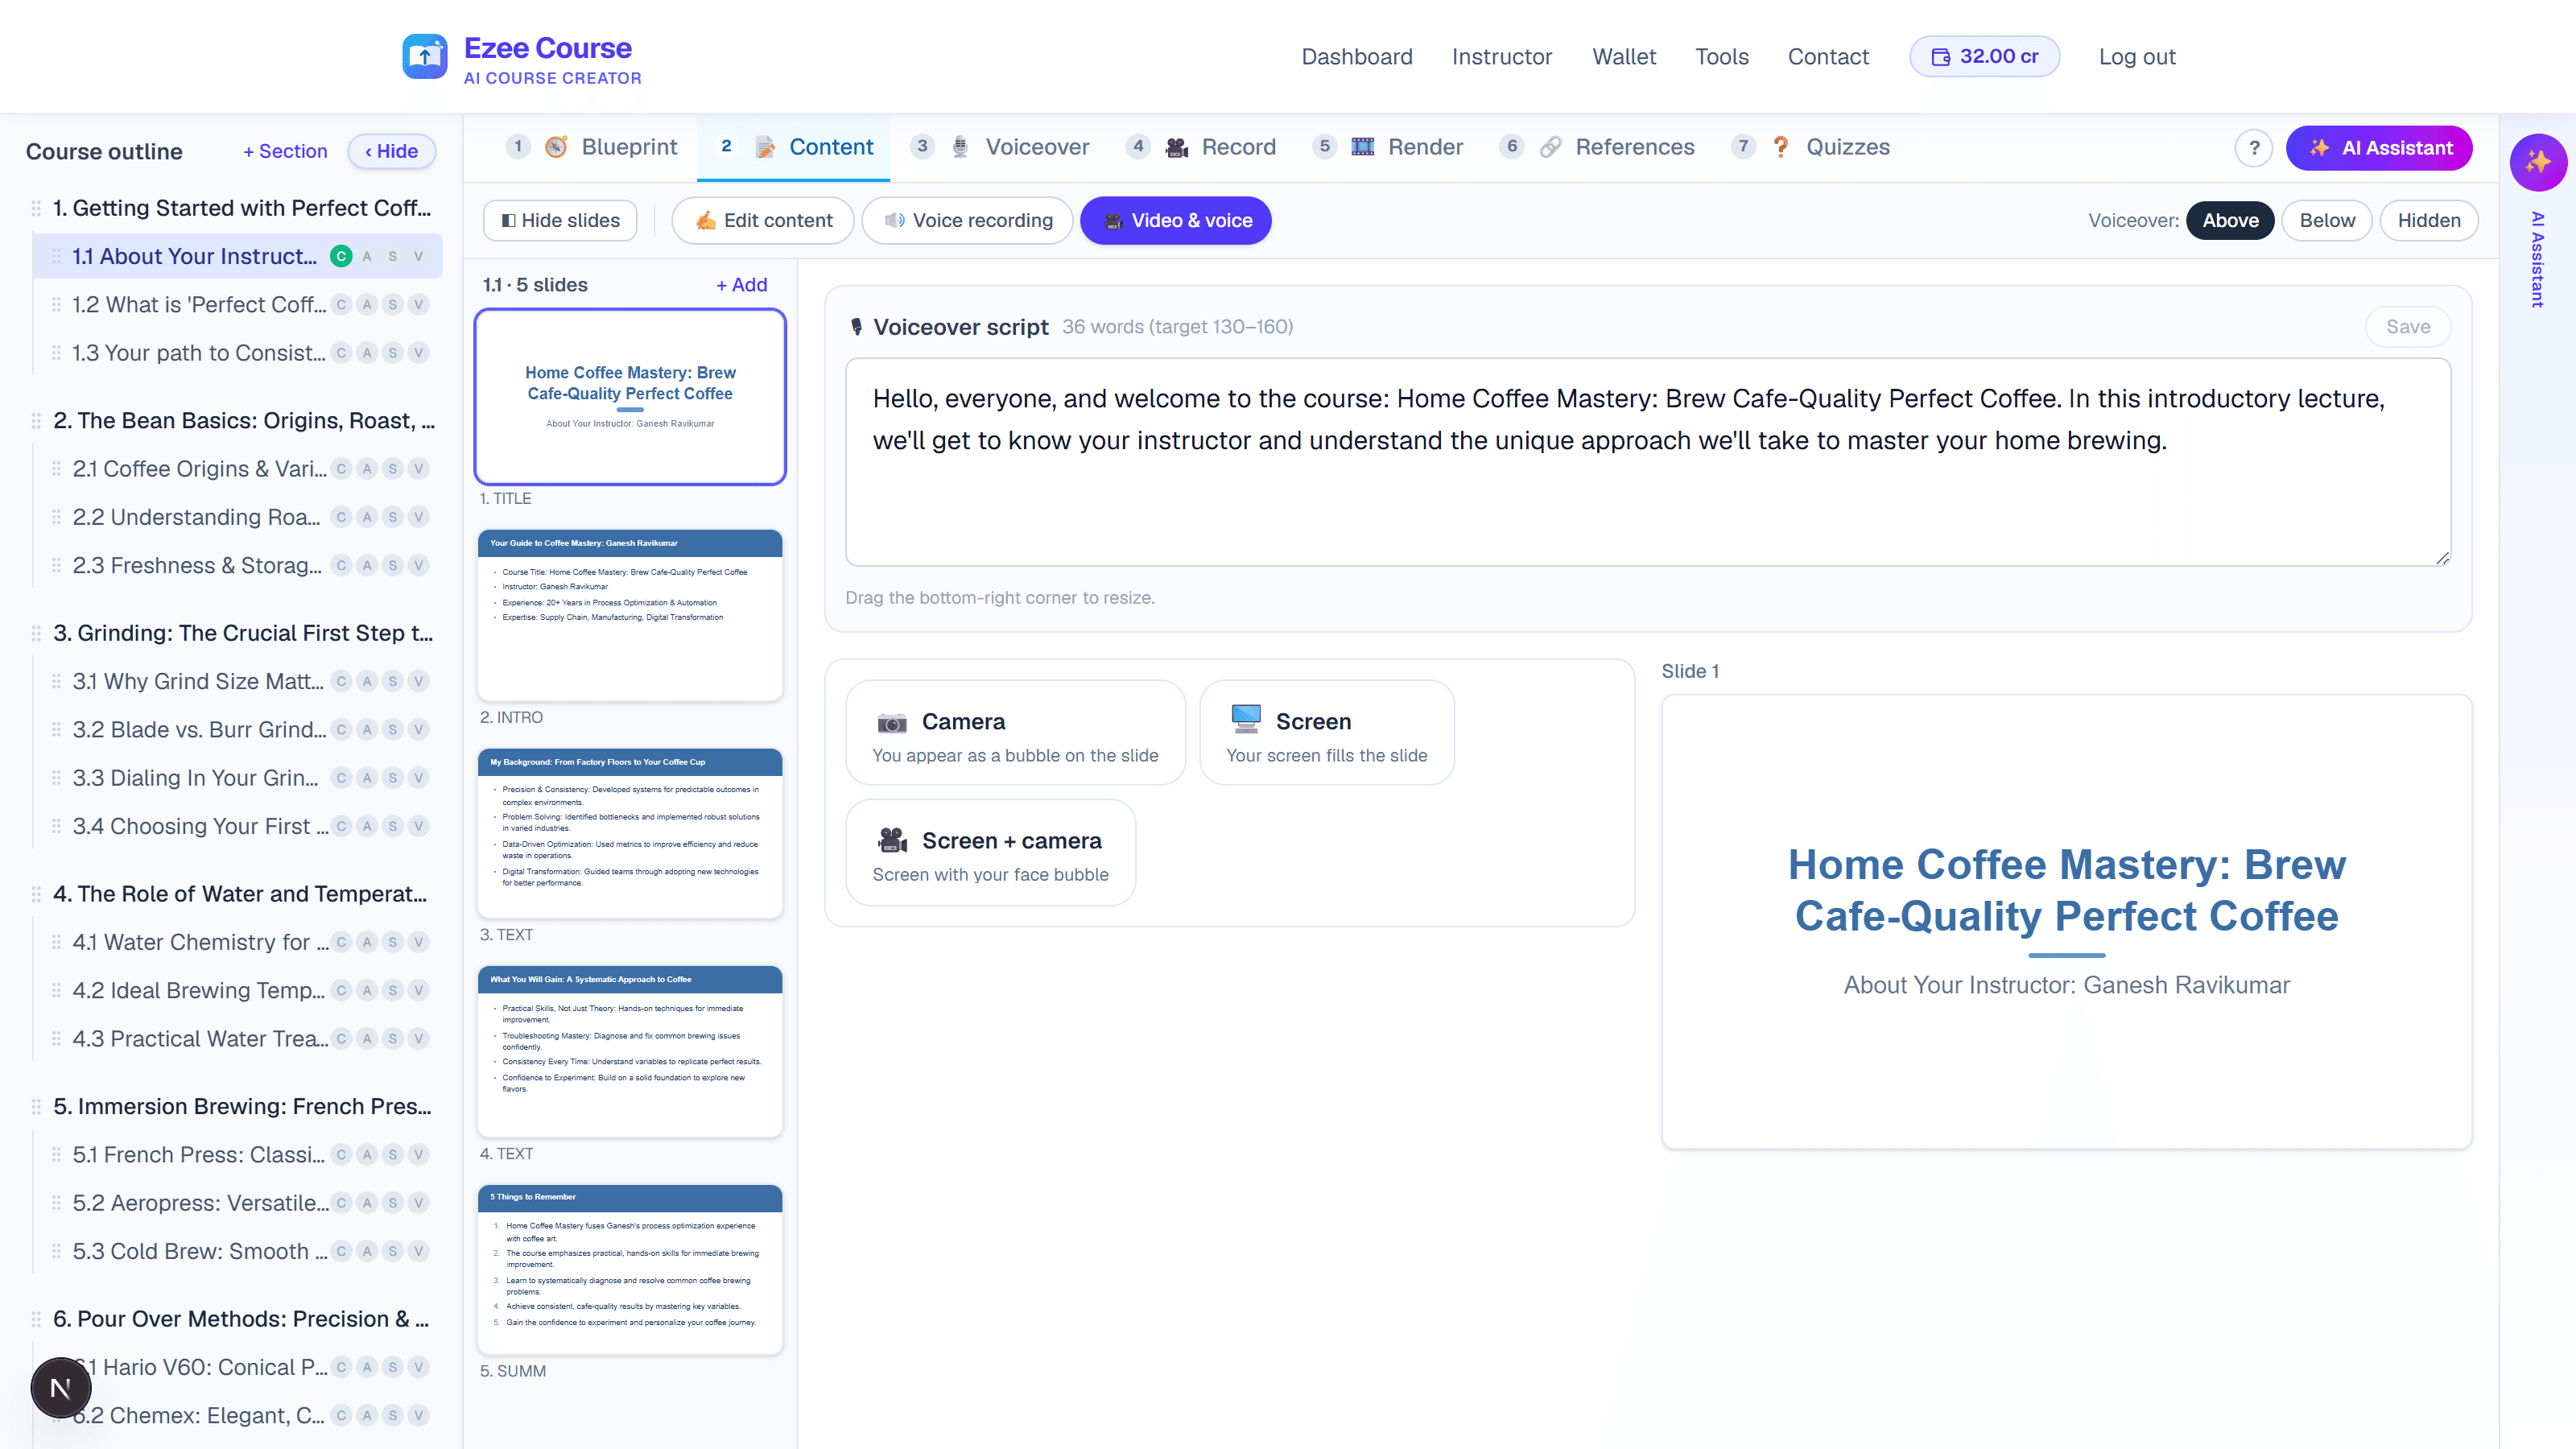Click the Edit content button
2576x1449 pixels.
[763, 221]
